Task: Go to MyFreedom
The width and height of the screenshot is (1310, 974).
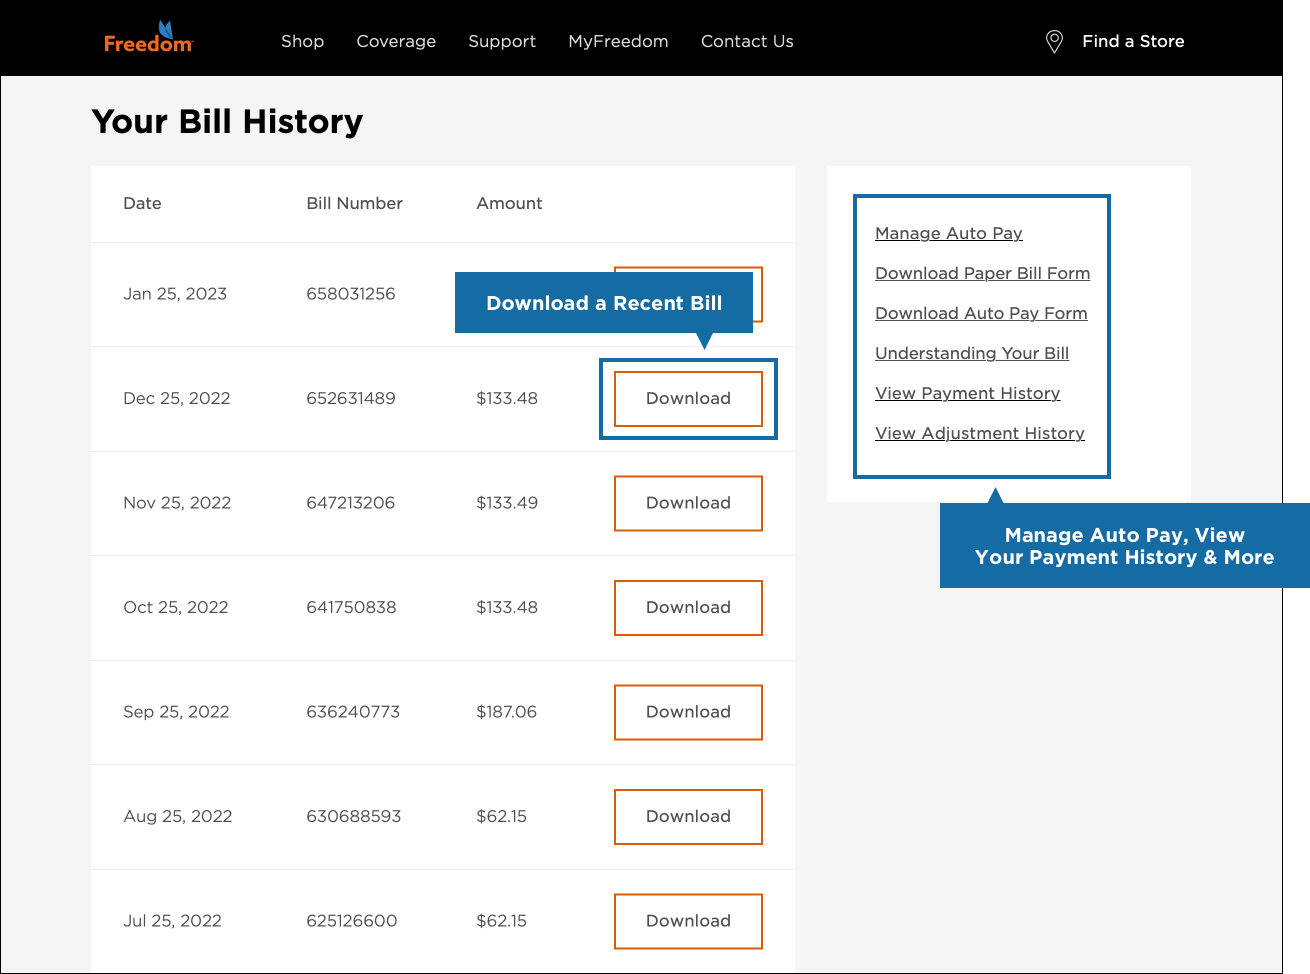Action: pyautogui.click(x=618, y=41)
